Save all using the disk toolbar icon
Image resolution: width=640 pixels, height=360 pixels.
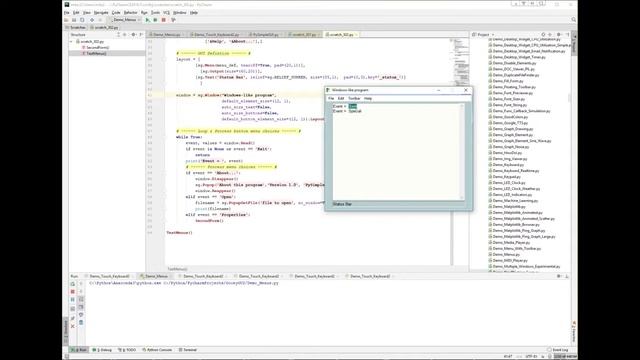74,20
